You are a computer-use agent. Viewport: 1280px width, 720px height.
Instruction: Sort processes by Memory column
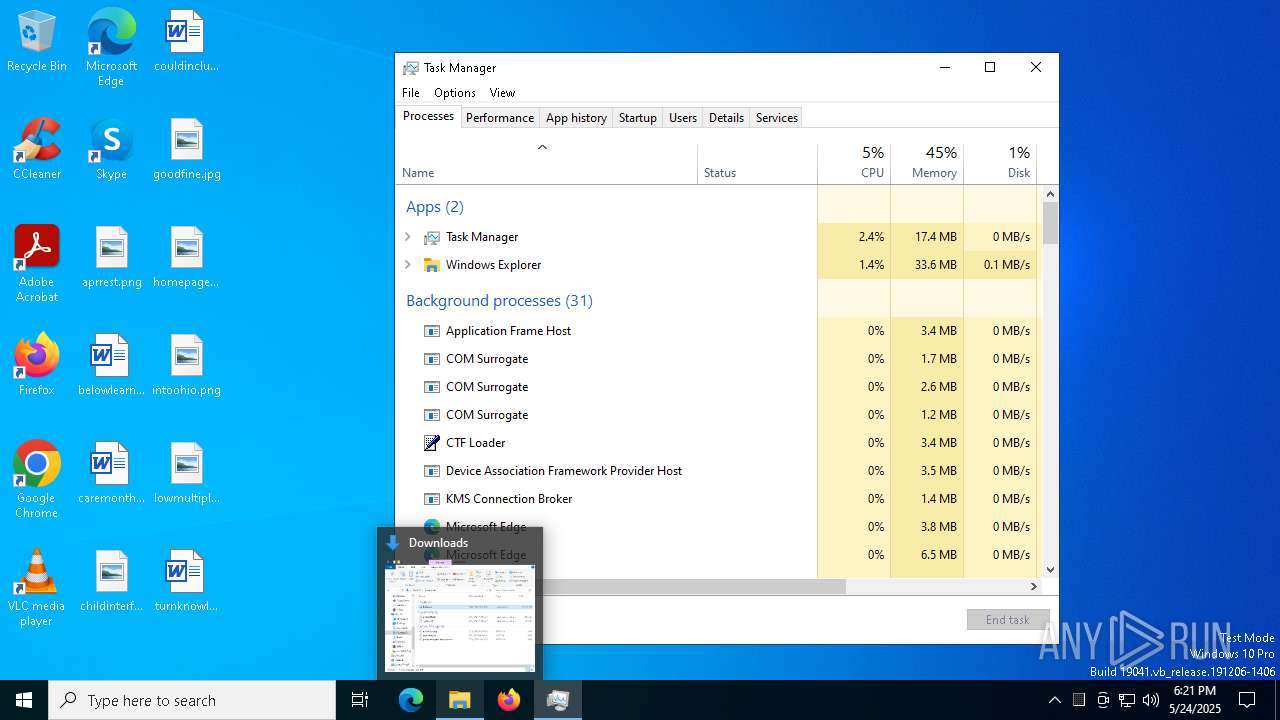927,163
